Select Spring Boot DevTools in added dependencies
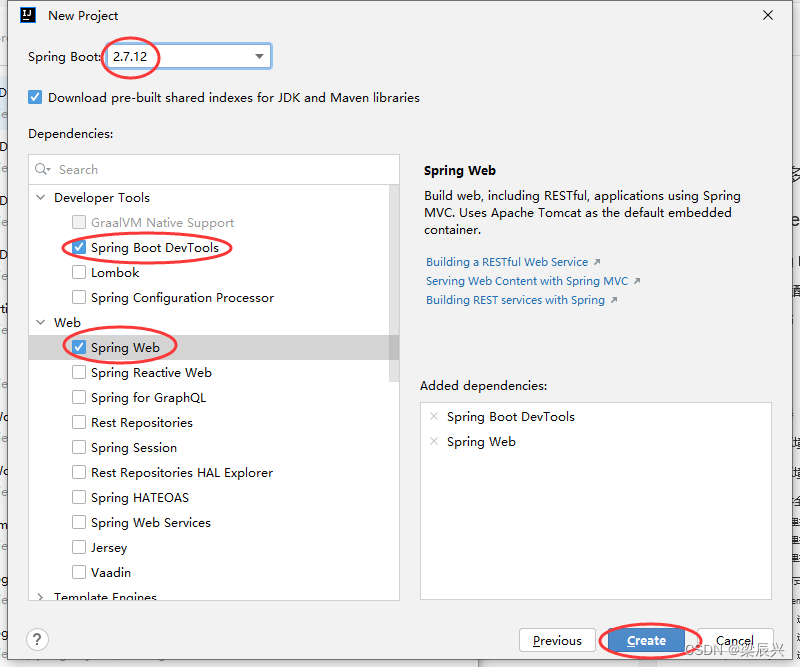 tap(511, 416)
